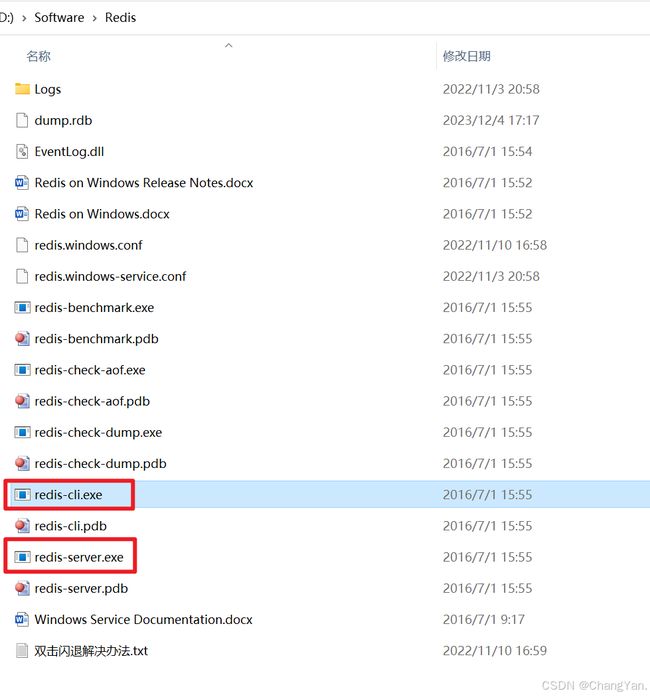The height and width of the screenshot is (697, 650).
Task: Click the redis-cli.pdb file icon
Action: click(x=22, y=526)
